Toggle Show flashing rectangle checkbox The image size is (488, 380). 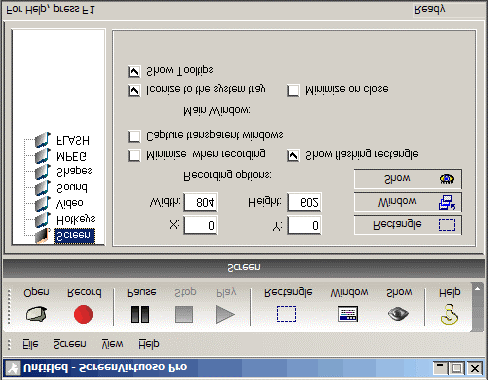point(293,155)
